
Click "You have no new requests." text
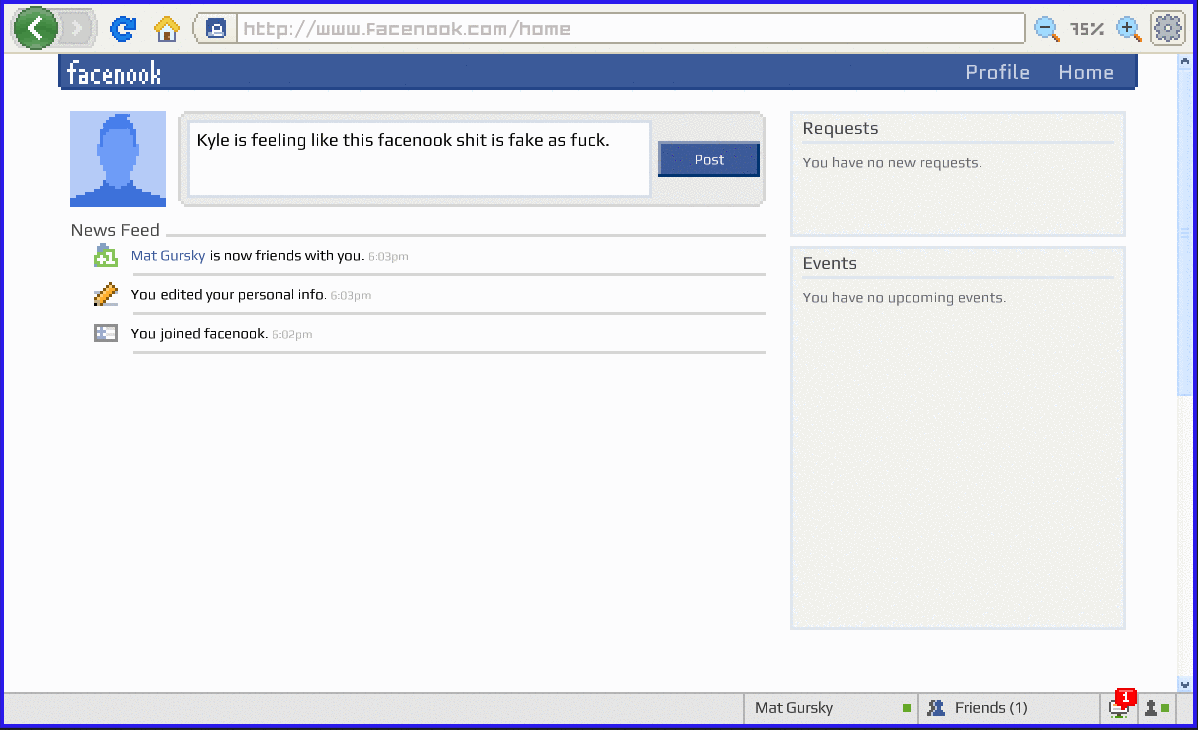click(x=892, y=163)
